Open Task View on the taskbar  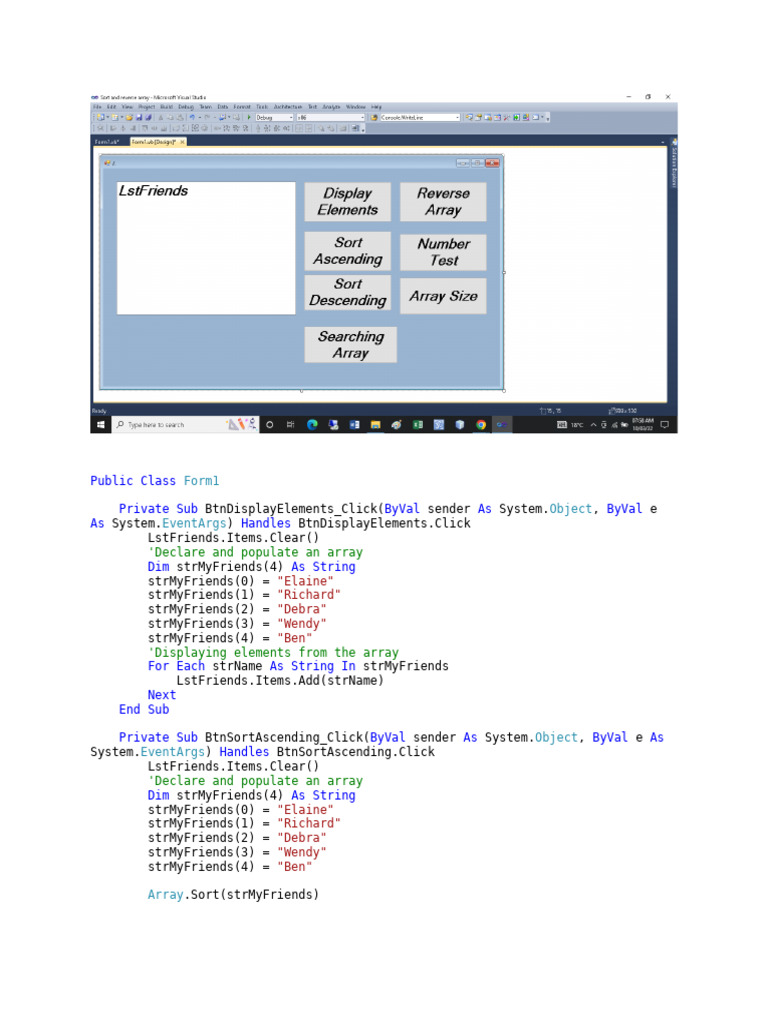(291, 424)
